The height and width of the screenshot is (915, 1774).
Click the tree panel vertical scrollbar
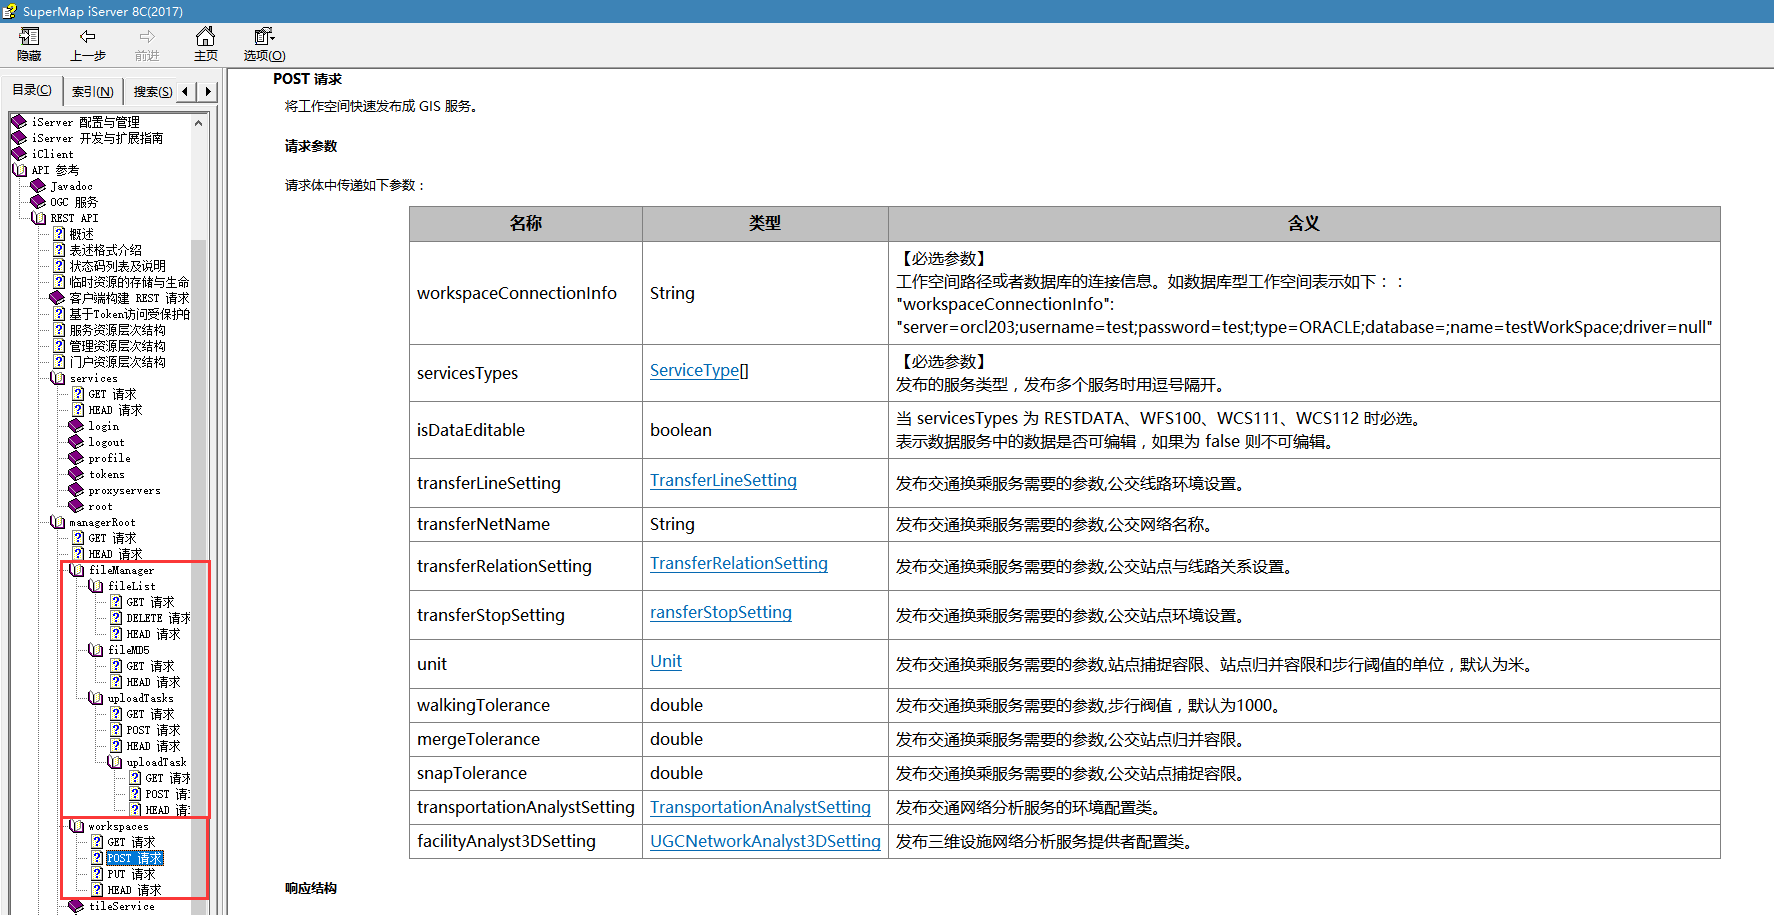click(198, 500)
